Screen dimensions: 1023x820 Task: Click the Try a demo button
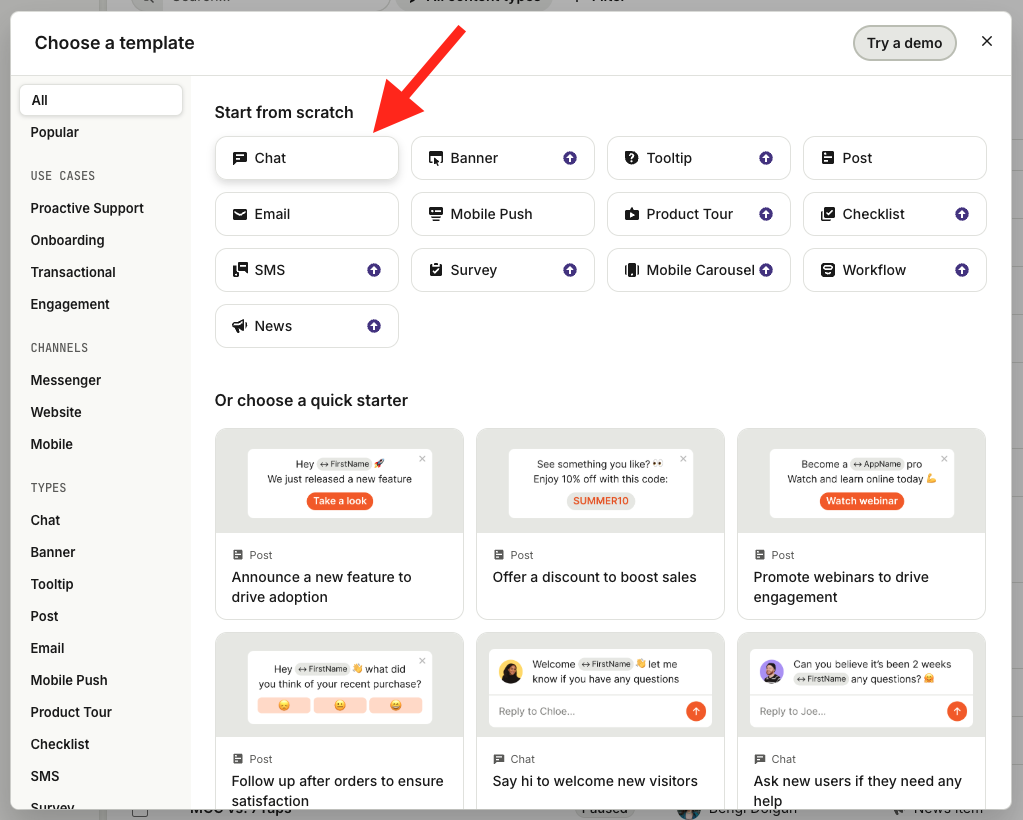click(x=904, y=43)
